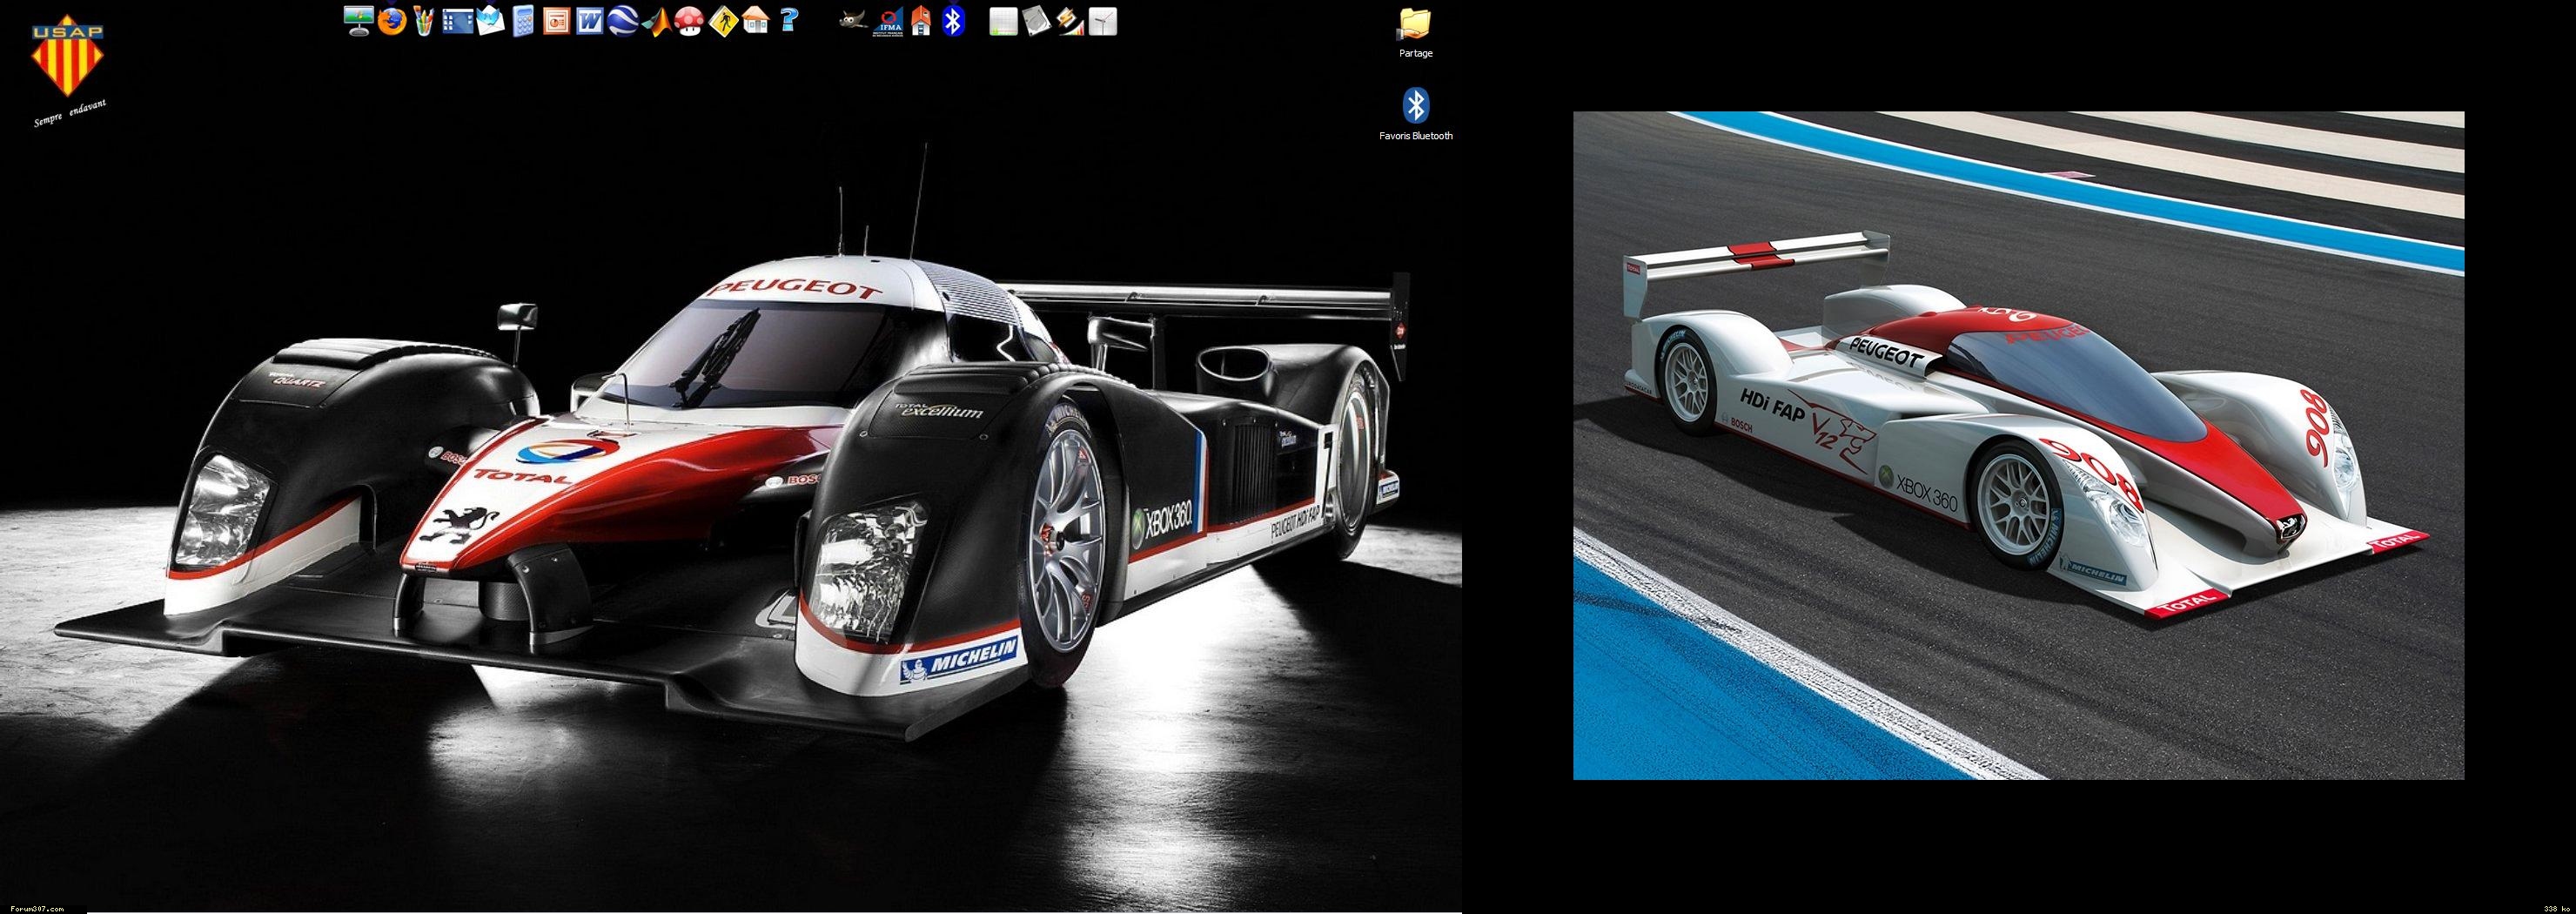Click the yellow pedestrian sign icon
The width and height of the screenshot is (2576, 914).
coord(723,21)
